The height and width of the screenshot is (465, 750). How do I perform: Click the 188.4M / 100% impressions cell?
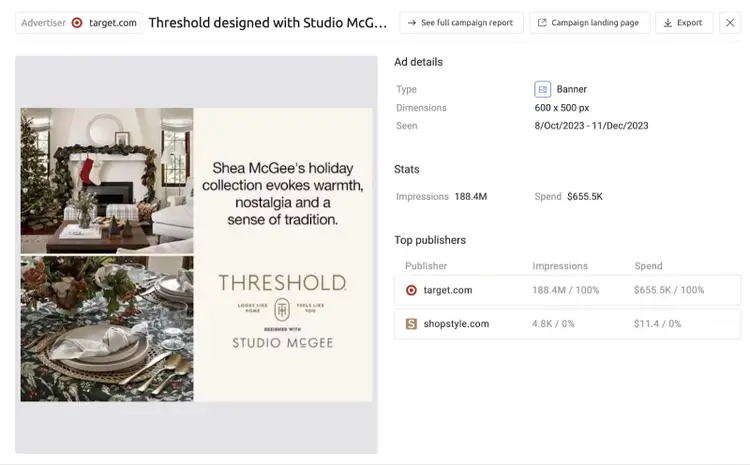[x=565, y=290]
